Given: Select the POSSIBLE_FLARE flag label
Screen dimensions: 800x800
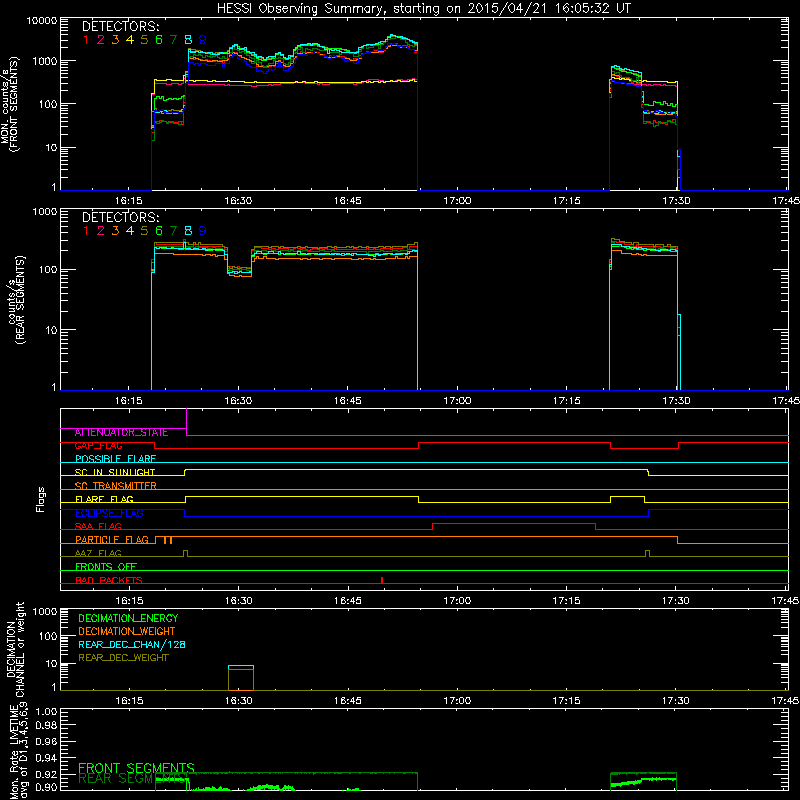Looking at the screenshot, I should (115, 459).
